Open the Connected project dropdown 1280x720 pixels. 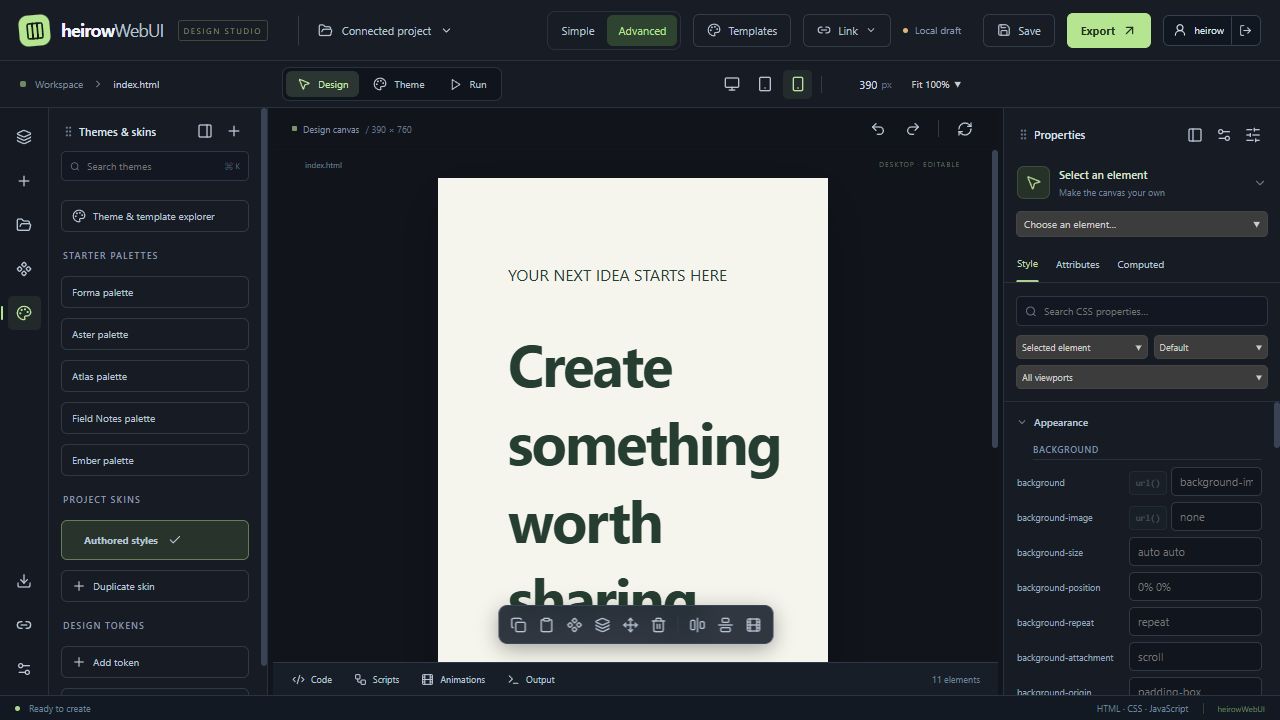click(x=385, y=31)
